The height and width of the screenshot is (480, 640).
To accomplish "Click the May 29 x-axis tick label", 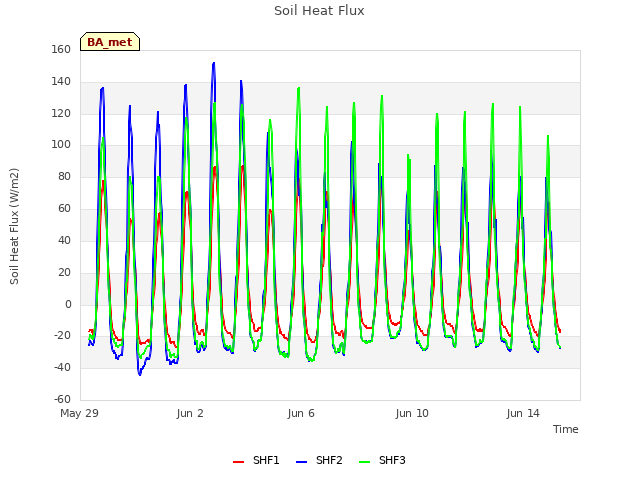I will tap(79, 413).
